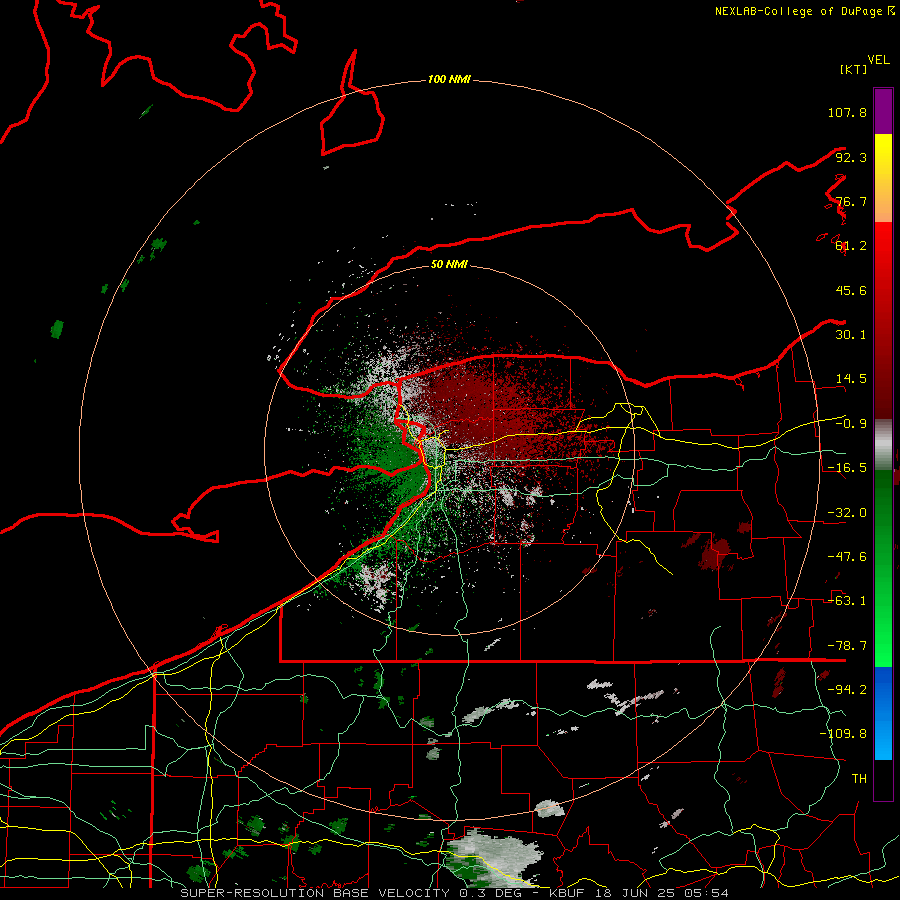Click the 30.1 velocity scale value
Screen dimensions: 900x900
click(x=851, y=335)
